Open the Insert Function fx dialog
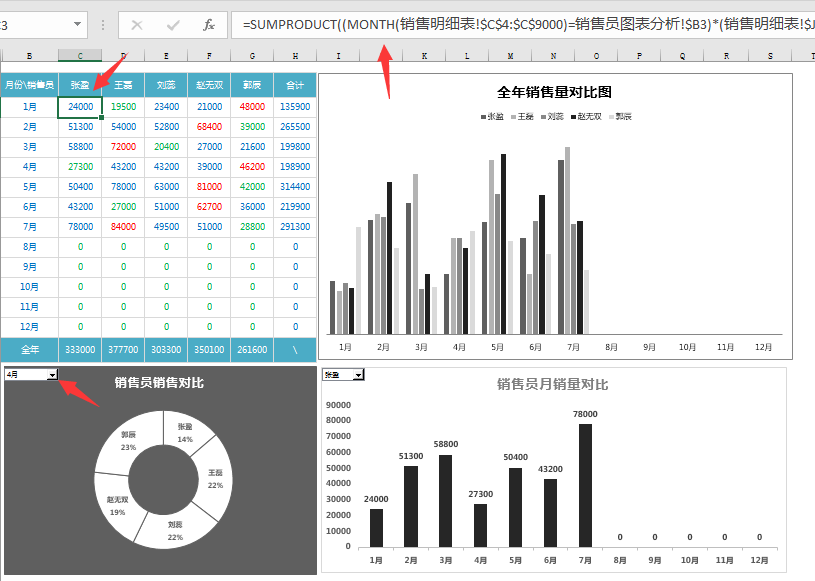This screenshot has height=581, width=815. click(209, 25)
